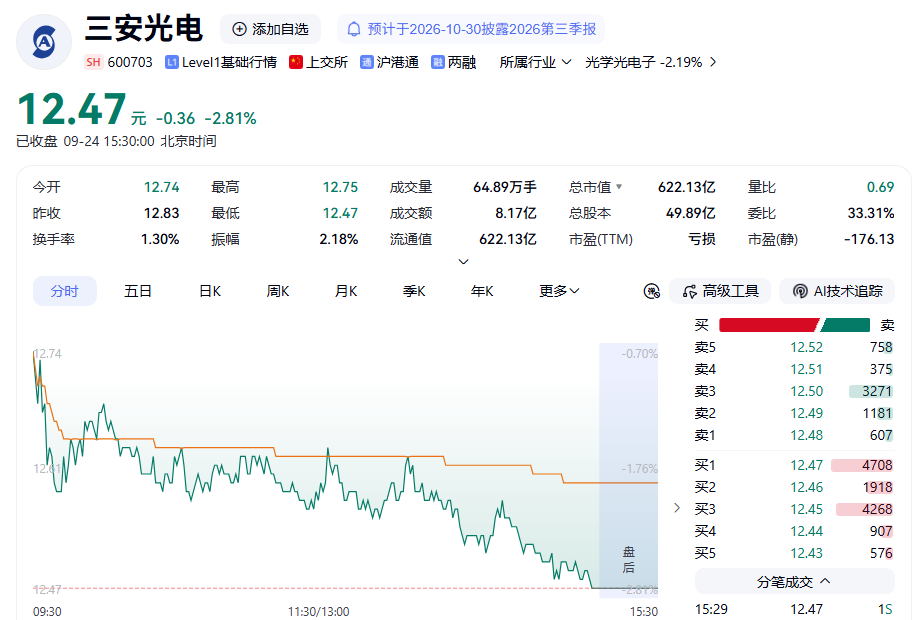The width and height of the screenshot is (923, 620).
Task: Click the 换手率 value 1.30%
Action: (160, 239)
